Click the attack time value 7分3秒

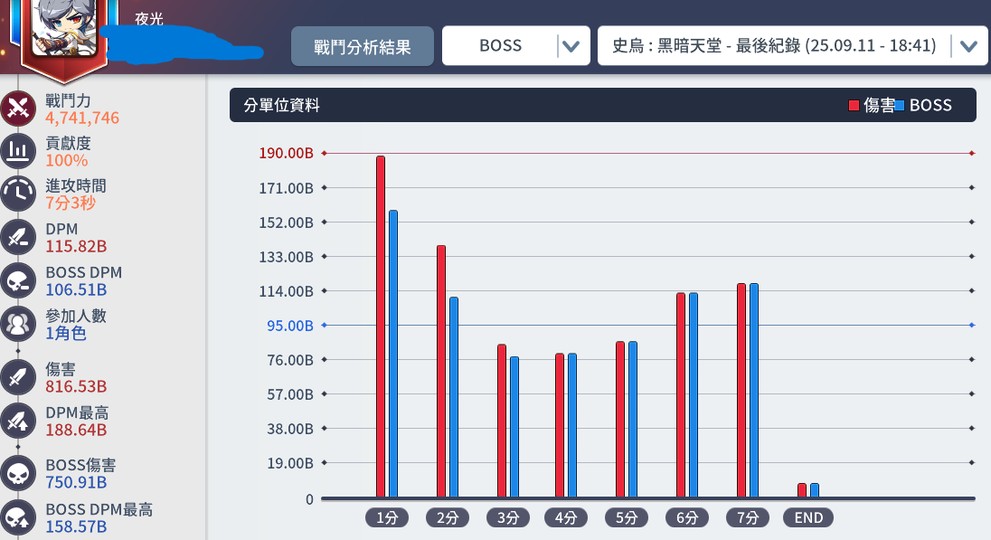pyautogui.click(x=70, y=203)
